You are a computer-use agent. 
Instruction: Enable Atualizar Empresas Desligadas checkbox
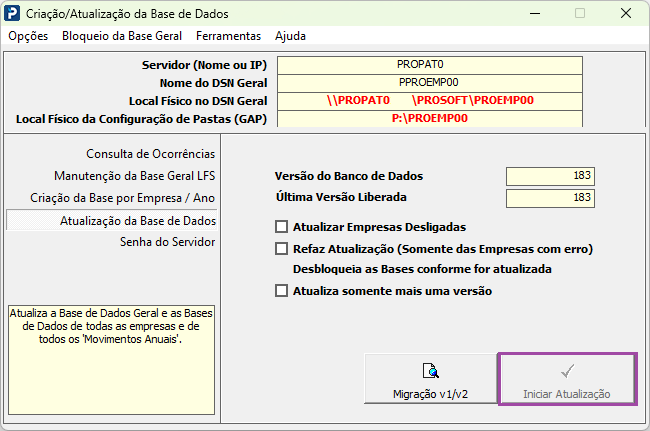click(281, 227)
